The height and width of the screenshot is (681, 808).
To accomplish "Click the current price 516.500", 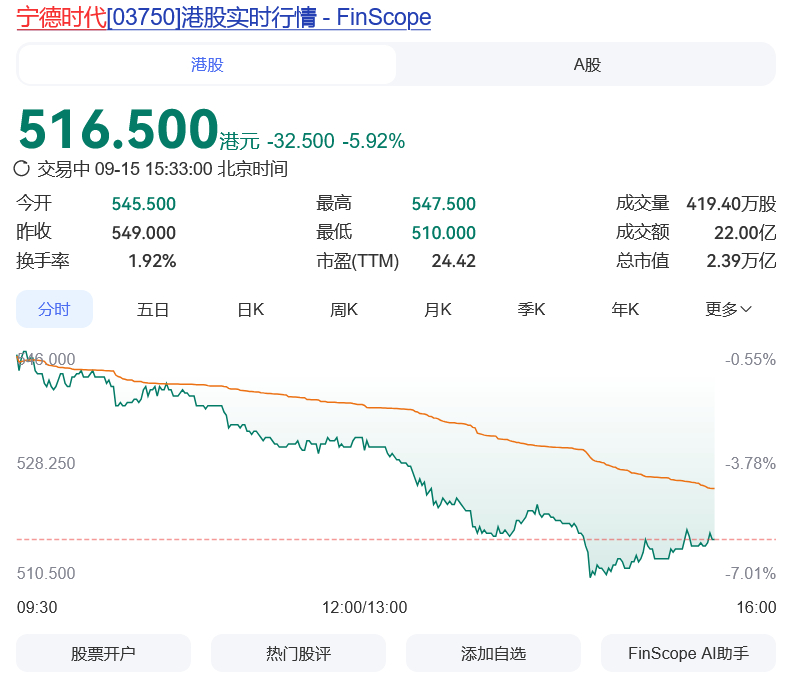I will point(119,129).
